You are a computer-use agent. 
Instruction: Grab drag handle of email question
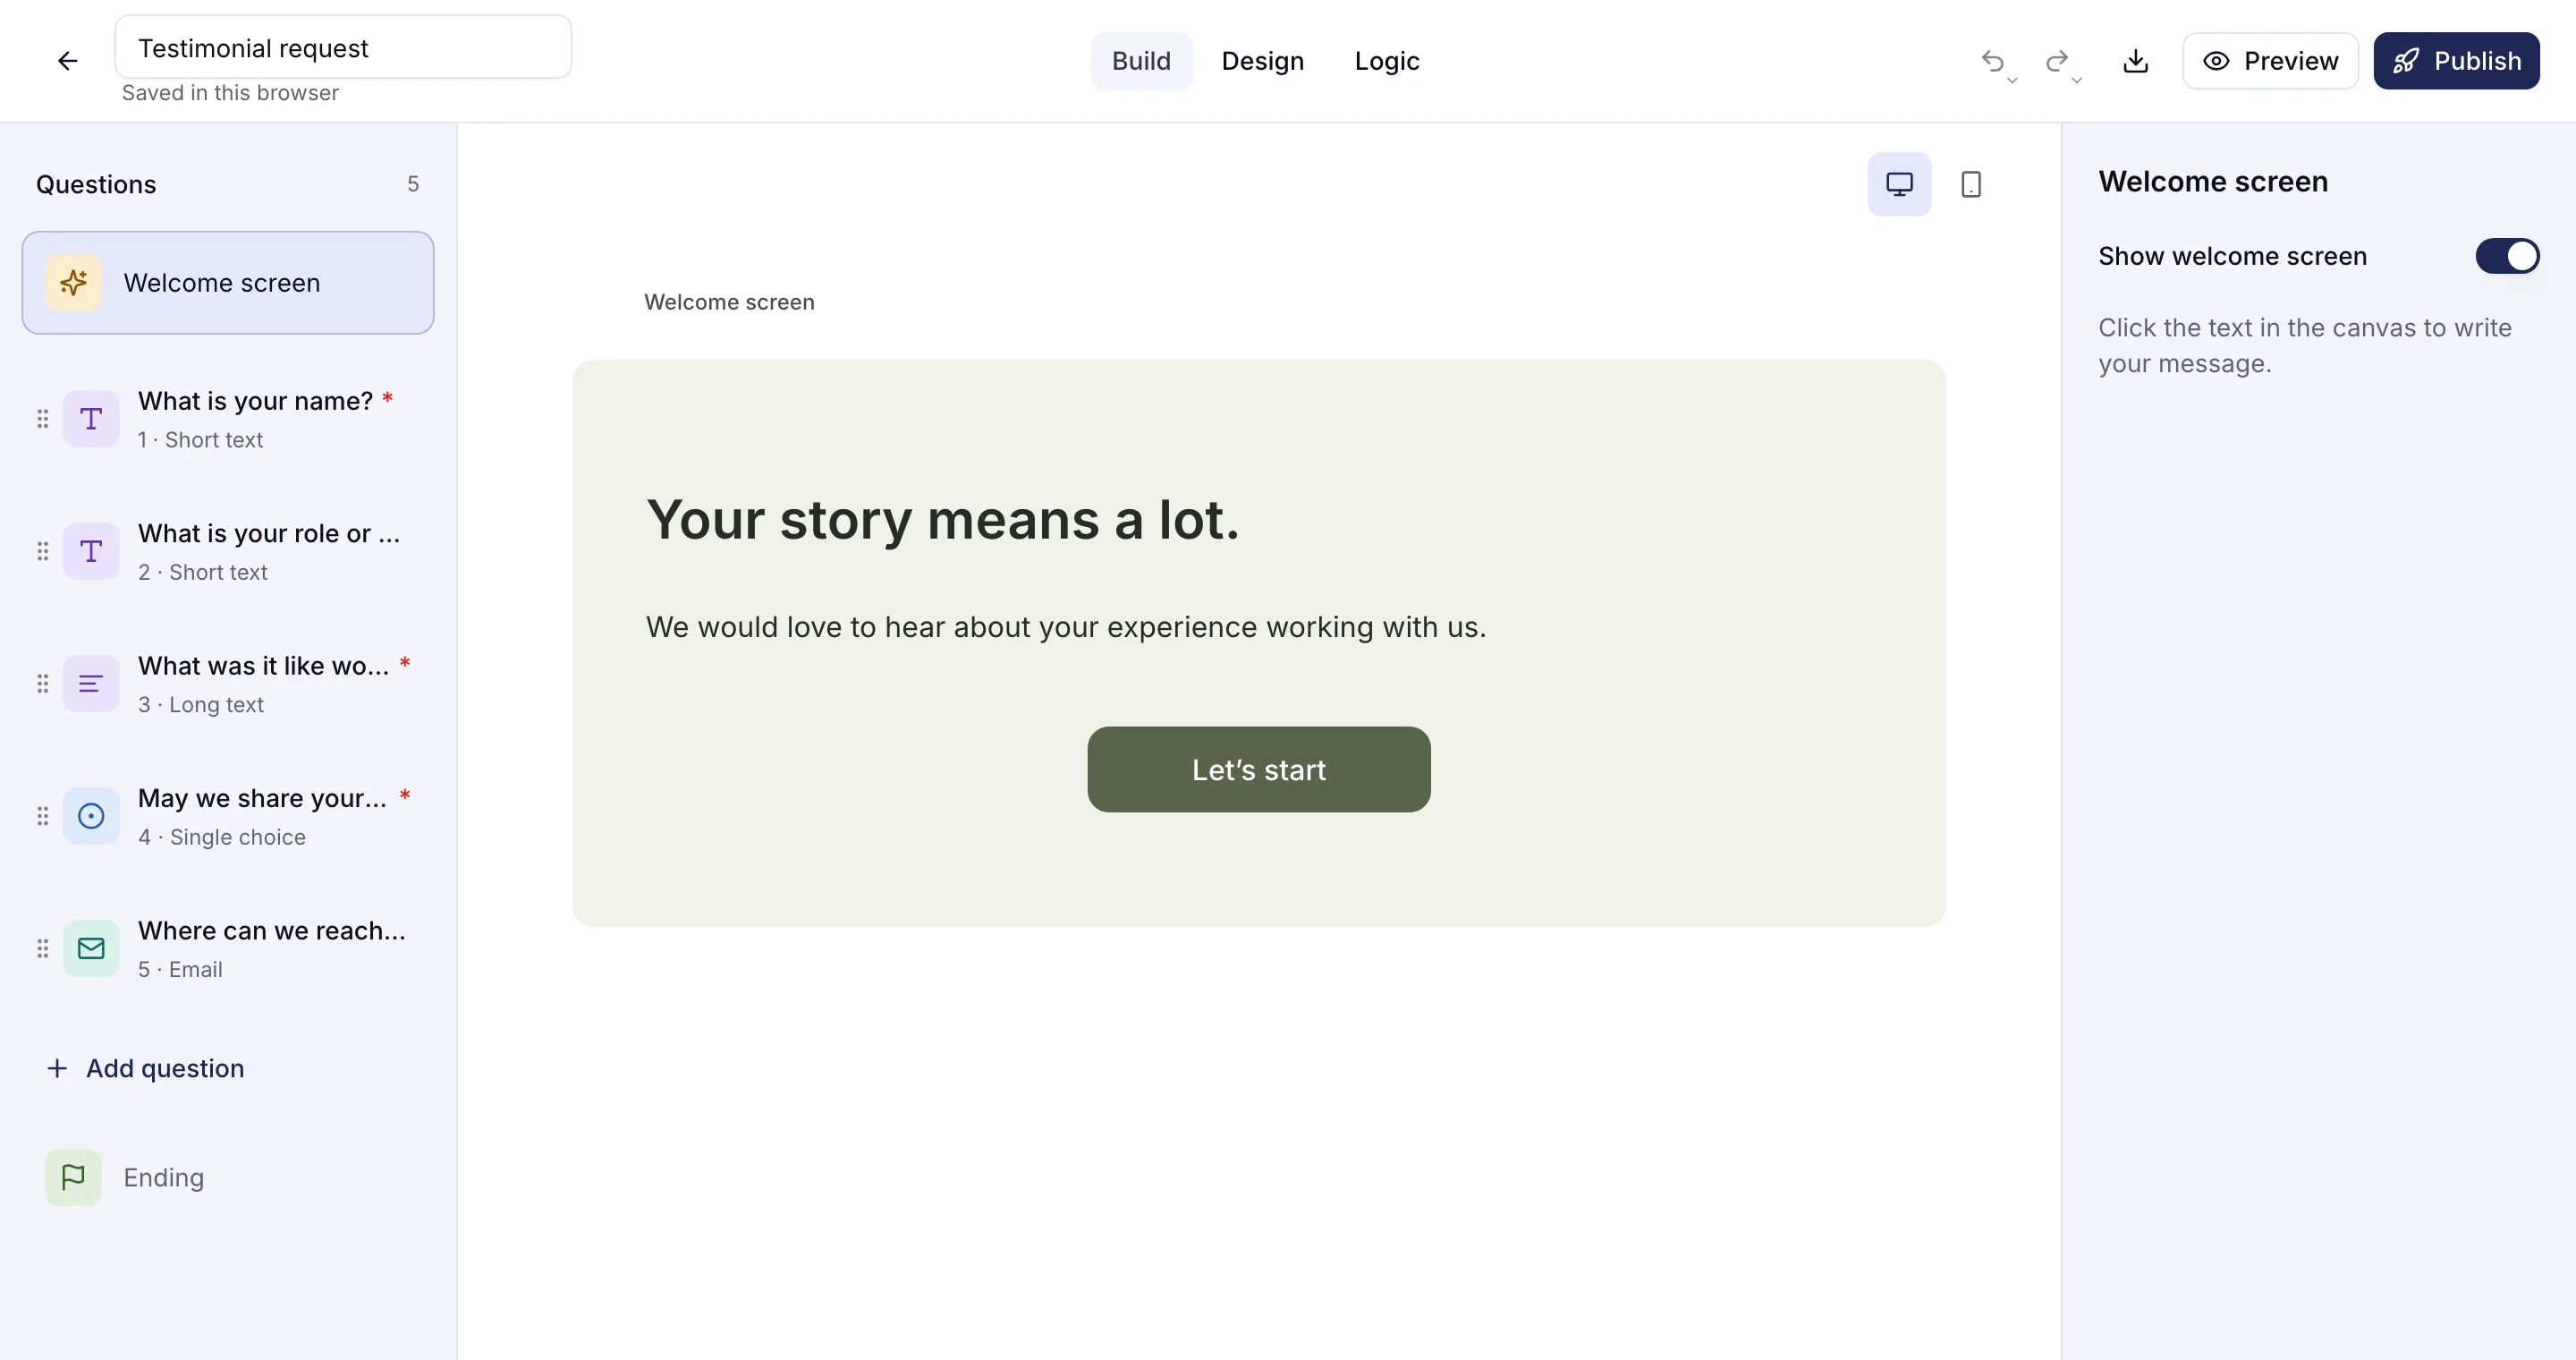click(42, 948)
